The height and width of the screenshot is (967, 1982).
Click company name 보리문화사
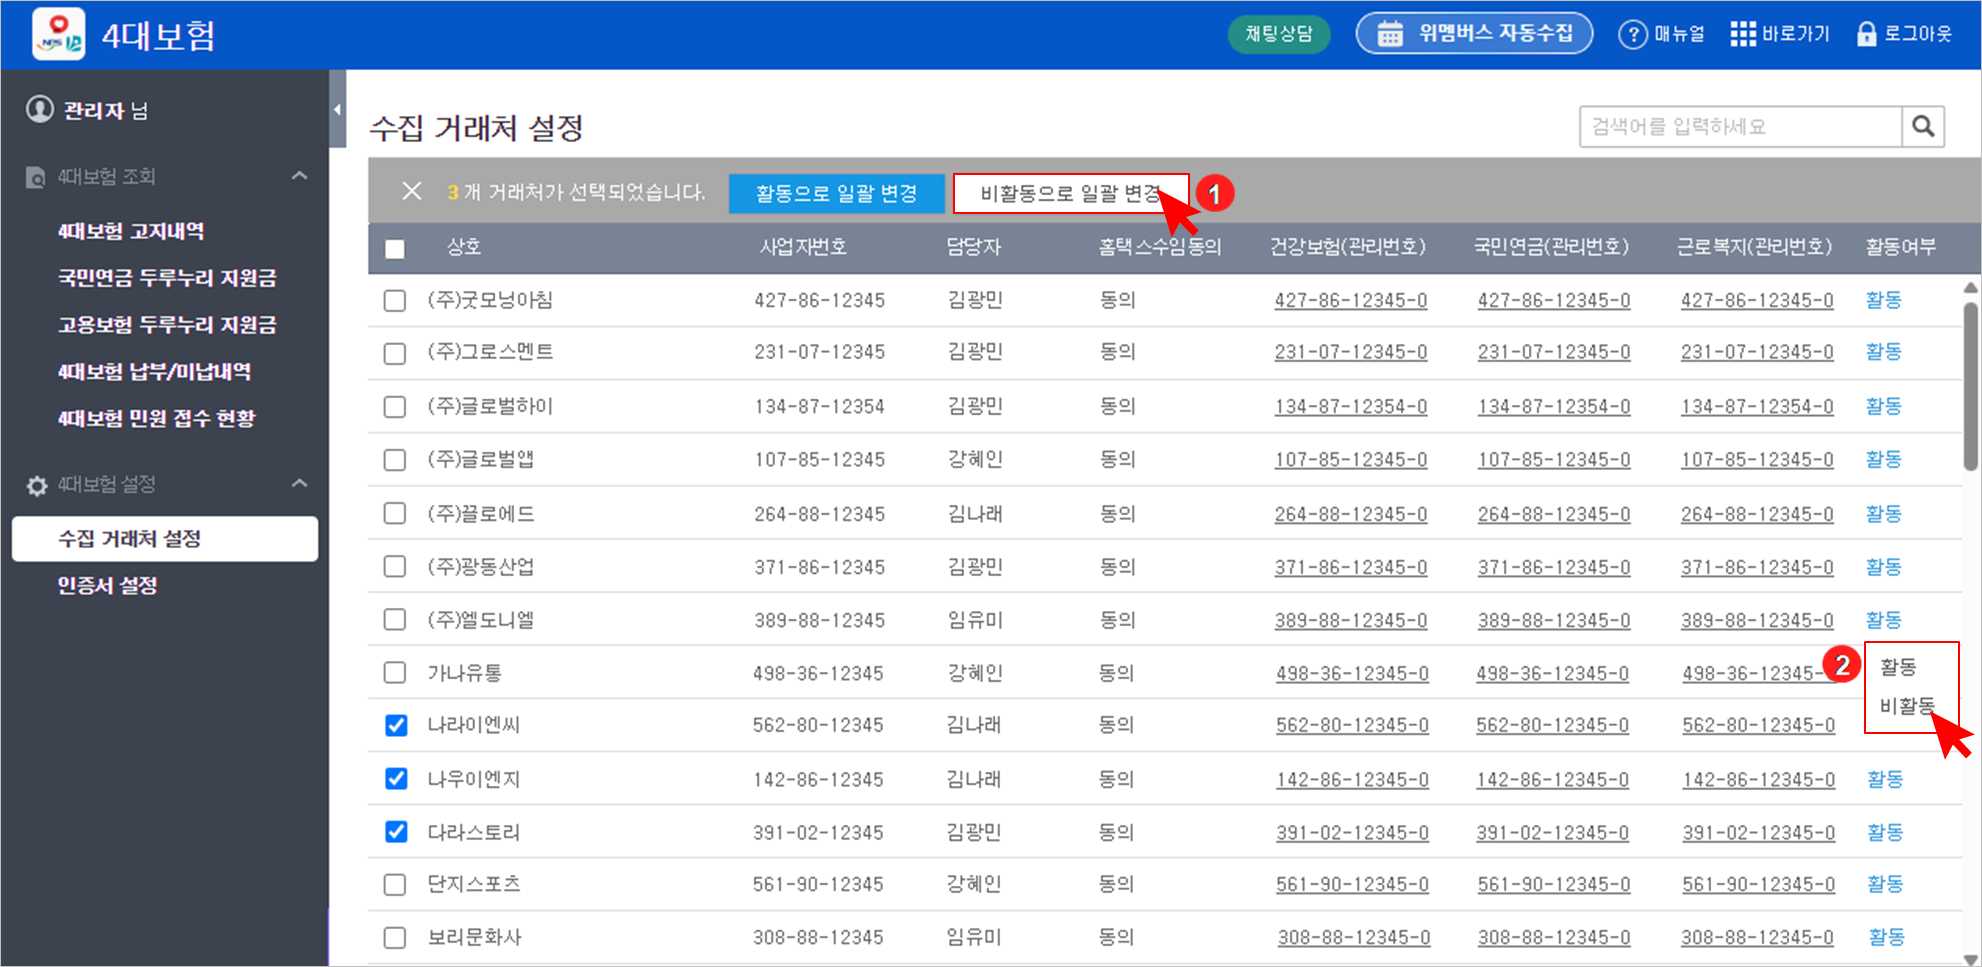475,937
